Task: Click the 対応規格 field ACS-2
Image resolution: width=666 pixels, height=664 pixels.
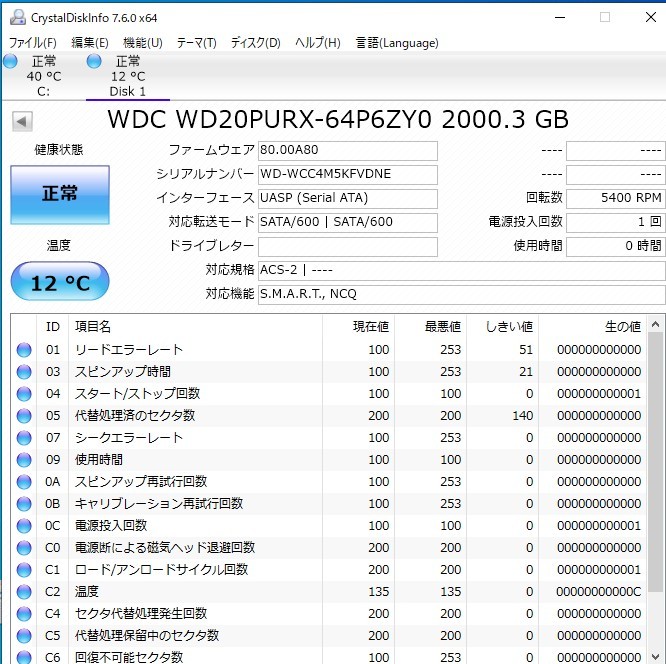Action: [462, 271]
